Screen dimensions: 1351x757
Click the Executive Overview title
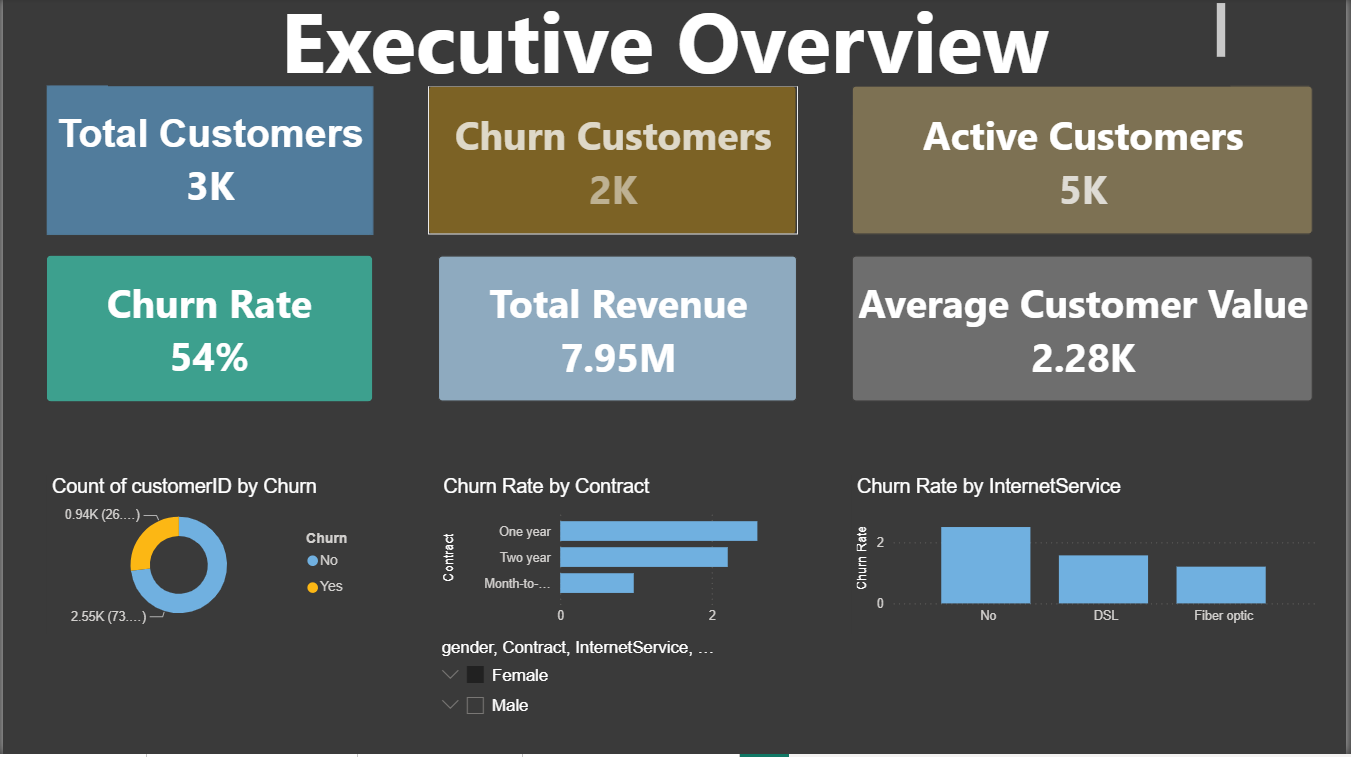click(666, 44)
